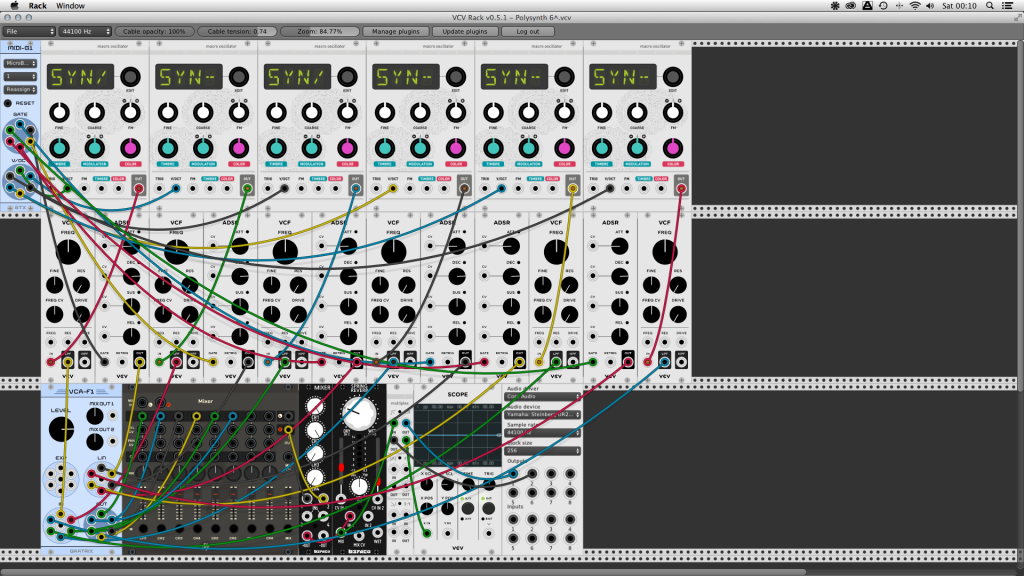This screenshot has width=1024, height=576.
Task: Click the Zoom 84.77% slider
Action: 320,31
